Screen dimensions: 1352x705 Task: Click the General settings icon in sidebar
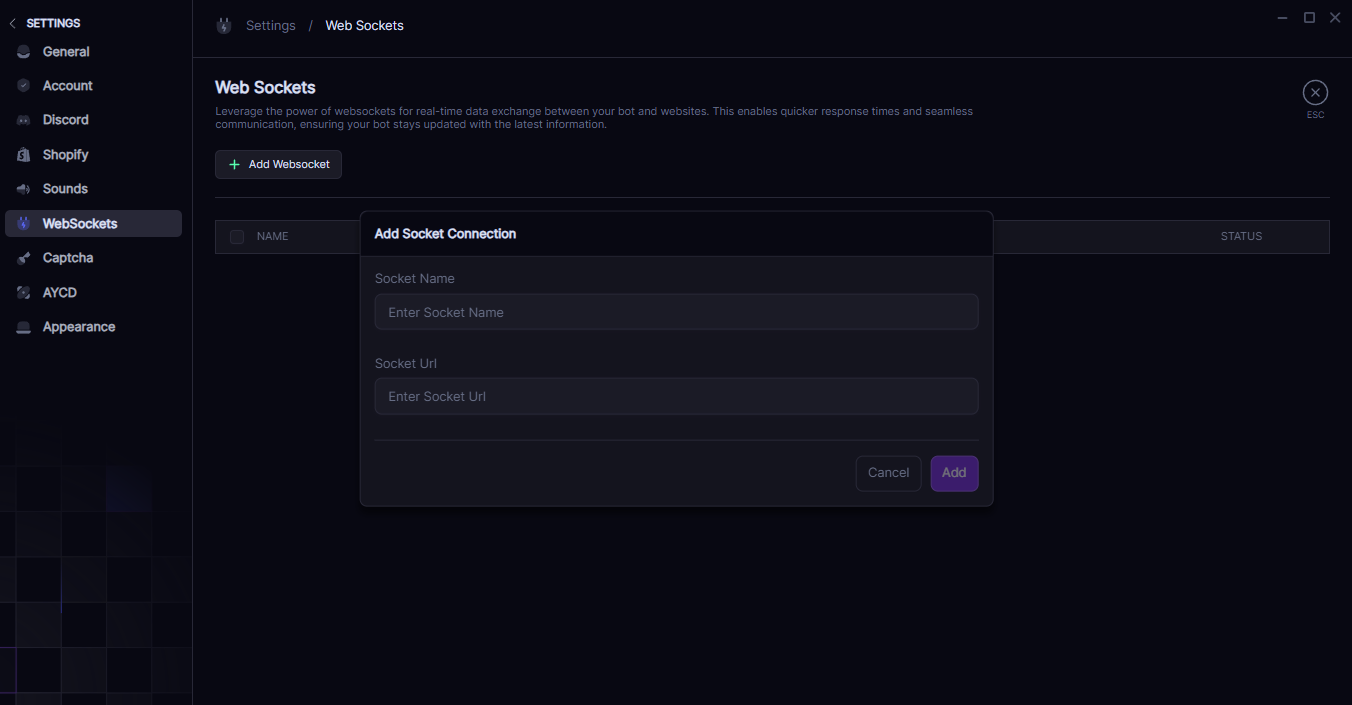tap(23, 52)
